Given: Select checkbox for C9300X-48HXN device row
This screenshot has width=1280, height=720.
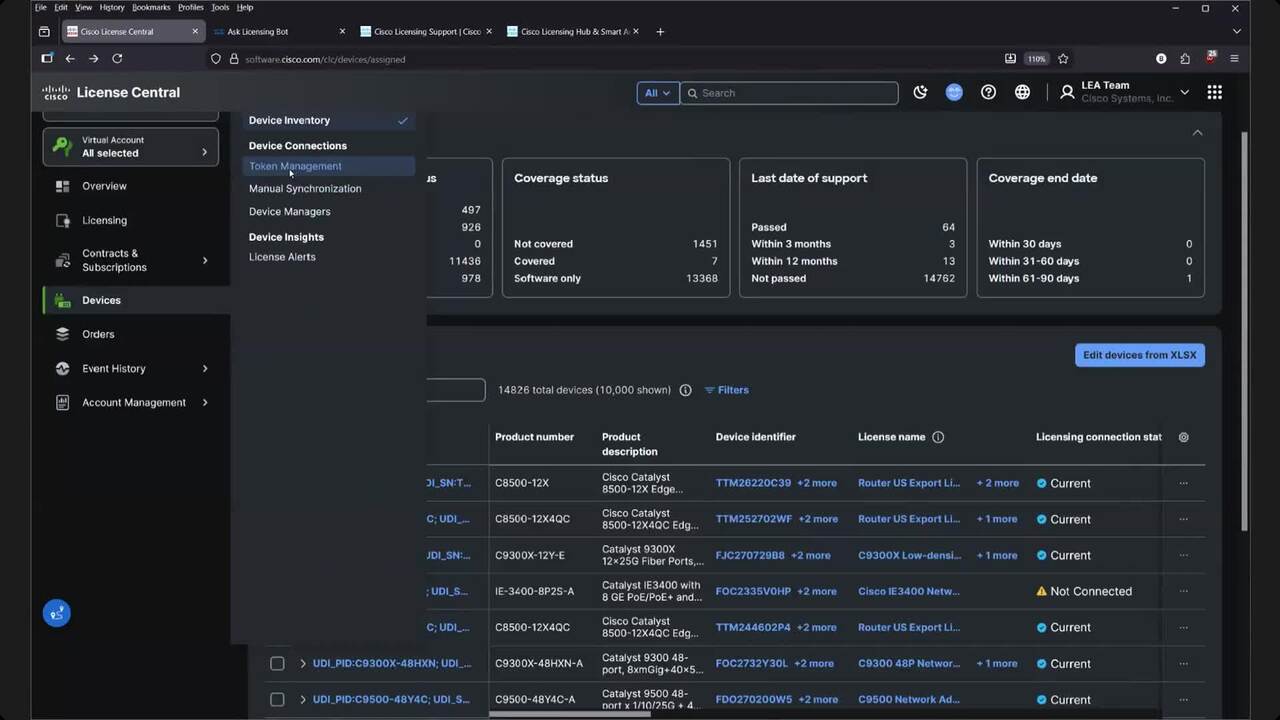Looking at the screenshot, I should pyautogui.click(x=277, y=663).
